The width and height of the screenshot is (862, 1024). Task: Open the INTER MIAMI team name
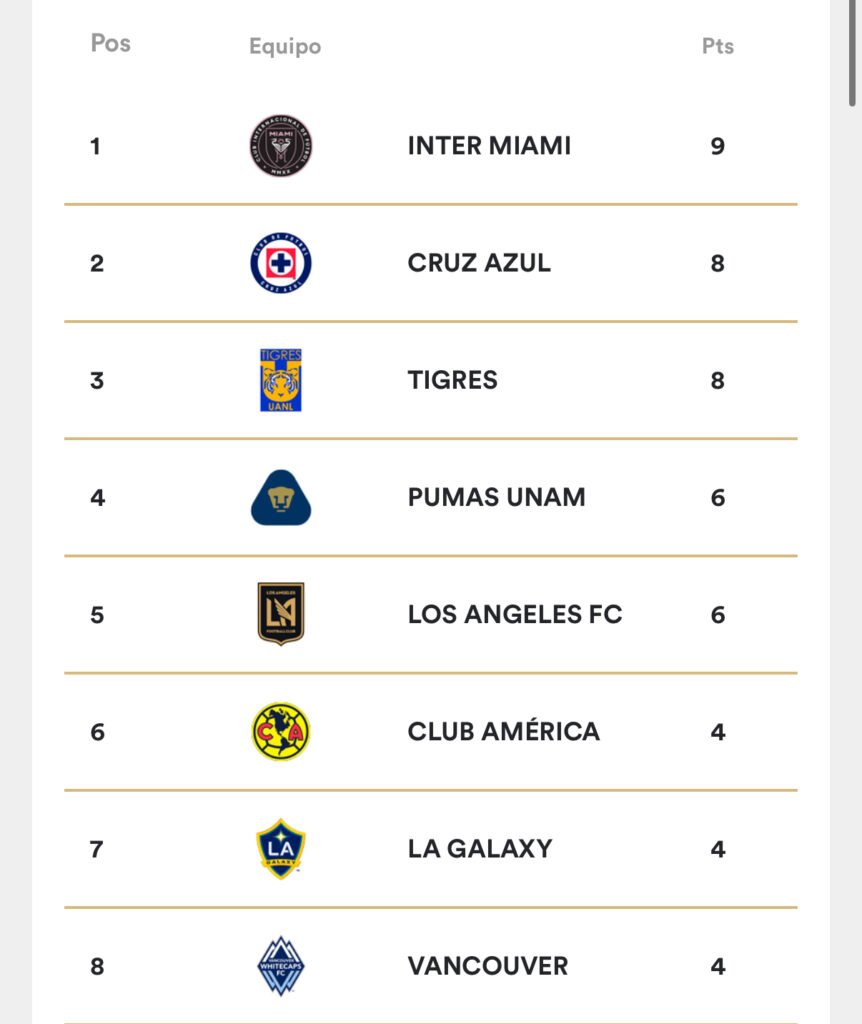pos(489,146)
